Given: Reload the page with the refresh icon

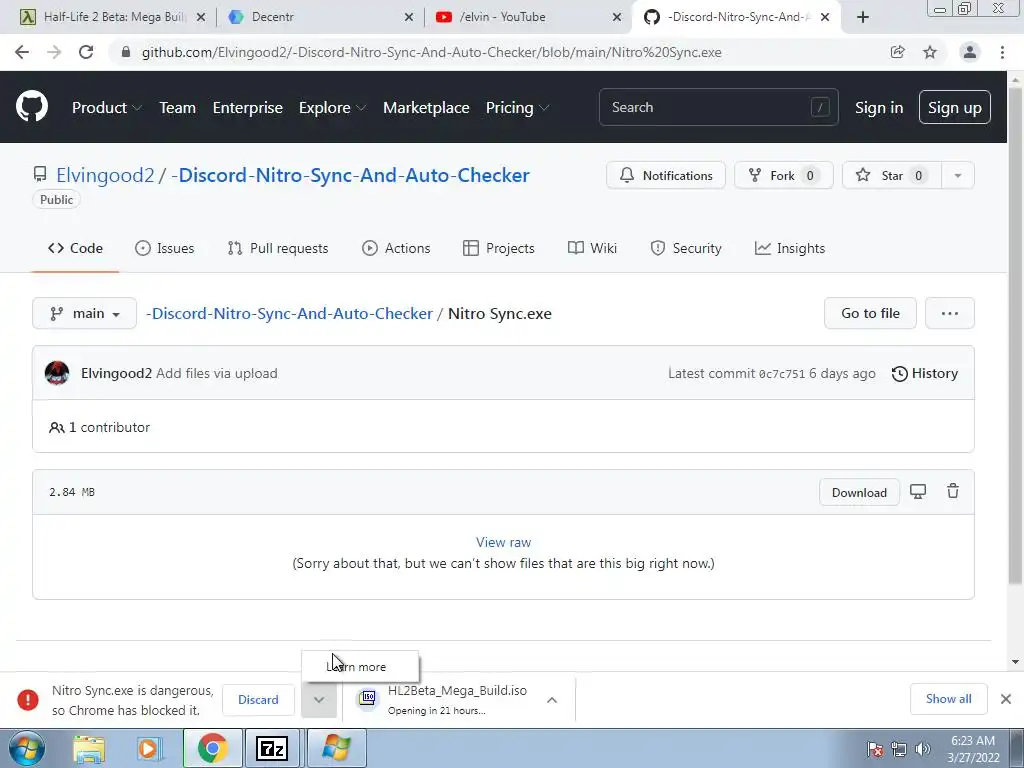Looking at the screenshot, I should click(x=86, y=52).
